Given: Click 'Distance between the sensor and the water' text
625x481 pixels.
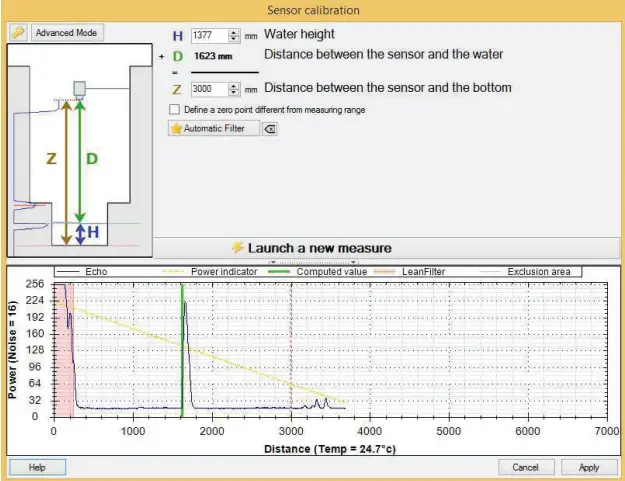Looking at the screenshot, I should coord(383,54).
